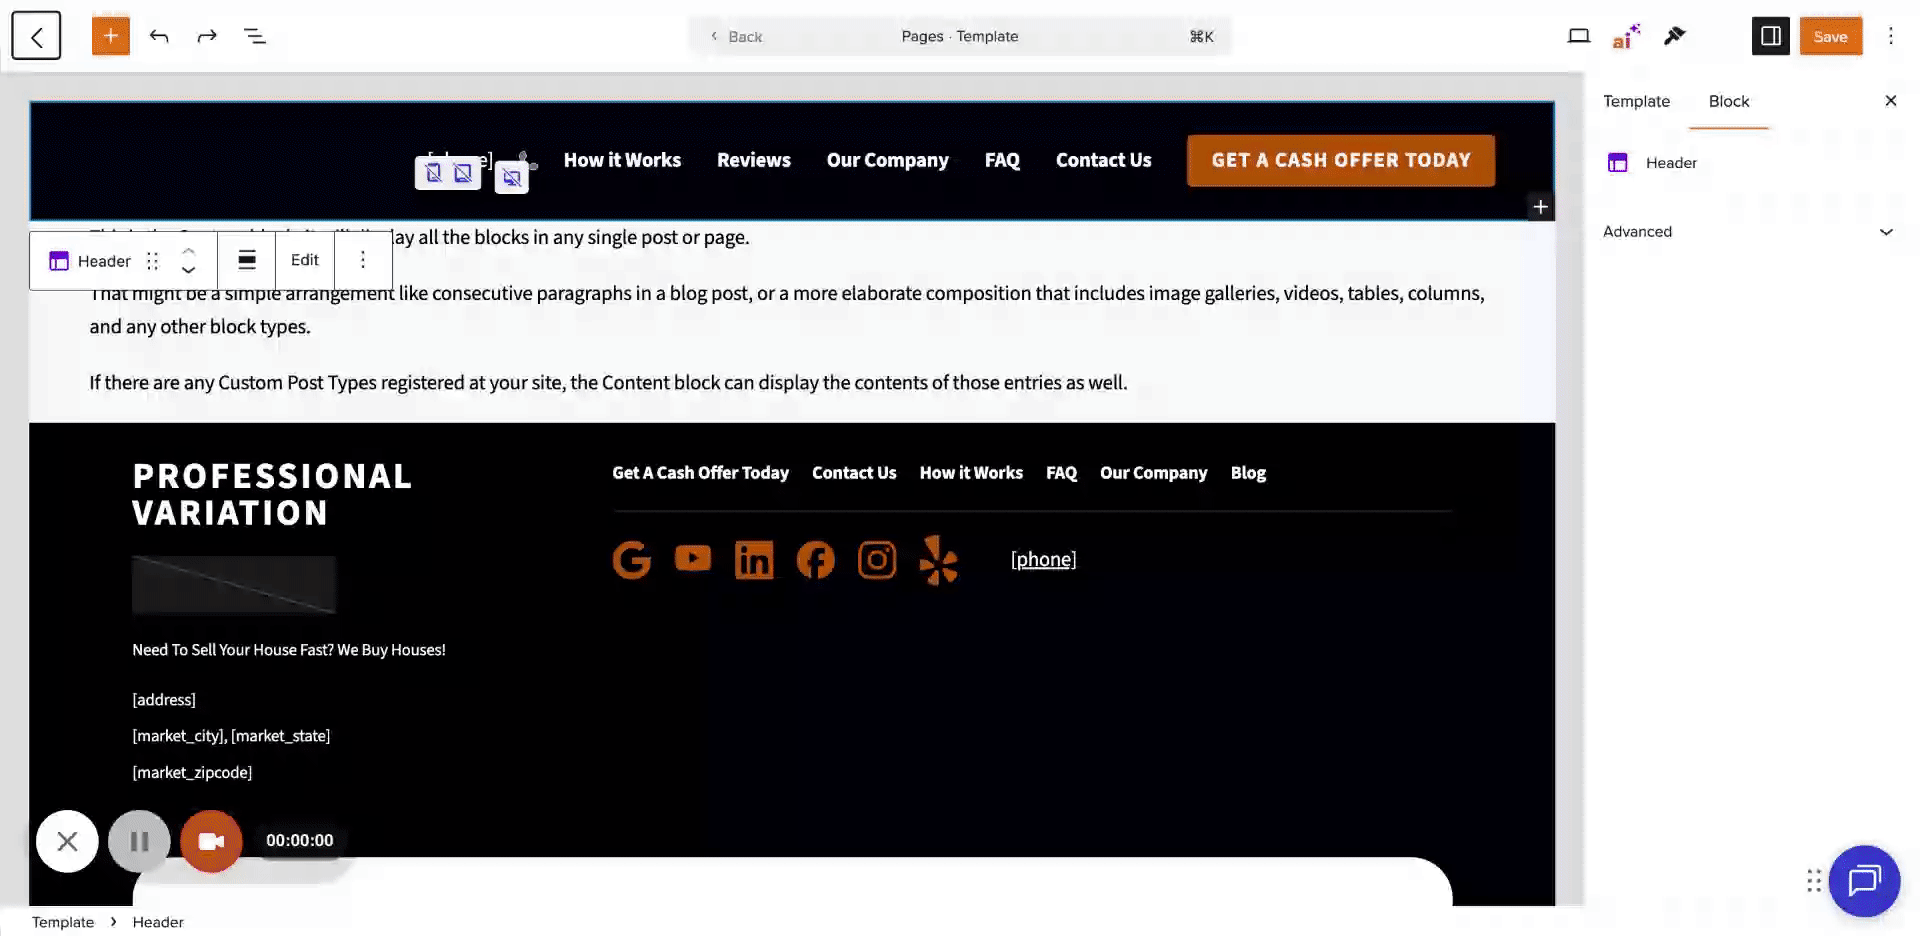Screen dimensions: 1920x936
Task: Toggle the settings sidebar panel
Action: [1770, 36]
